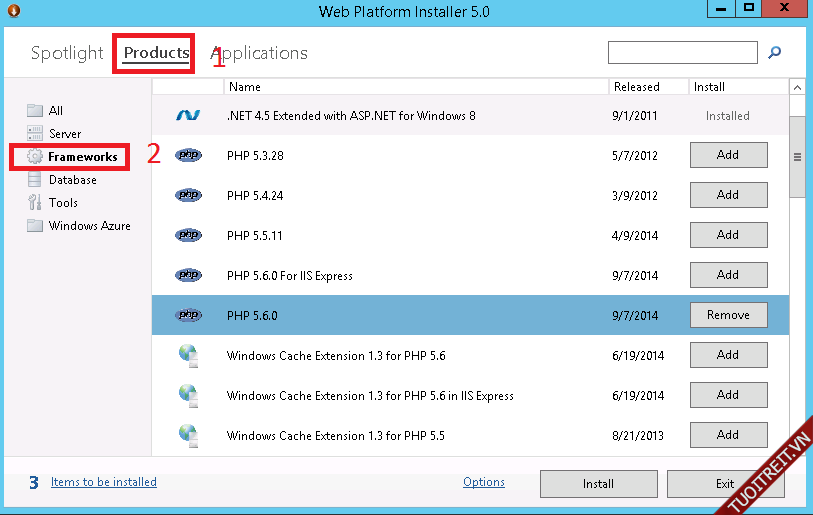Viewport: 813px width, 515px height.
Task: Switch to the Applications tab
Action: (x=260, y=53)
